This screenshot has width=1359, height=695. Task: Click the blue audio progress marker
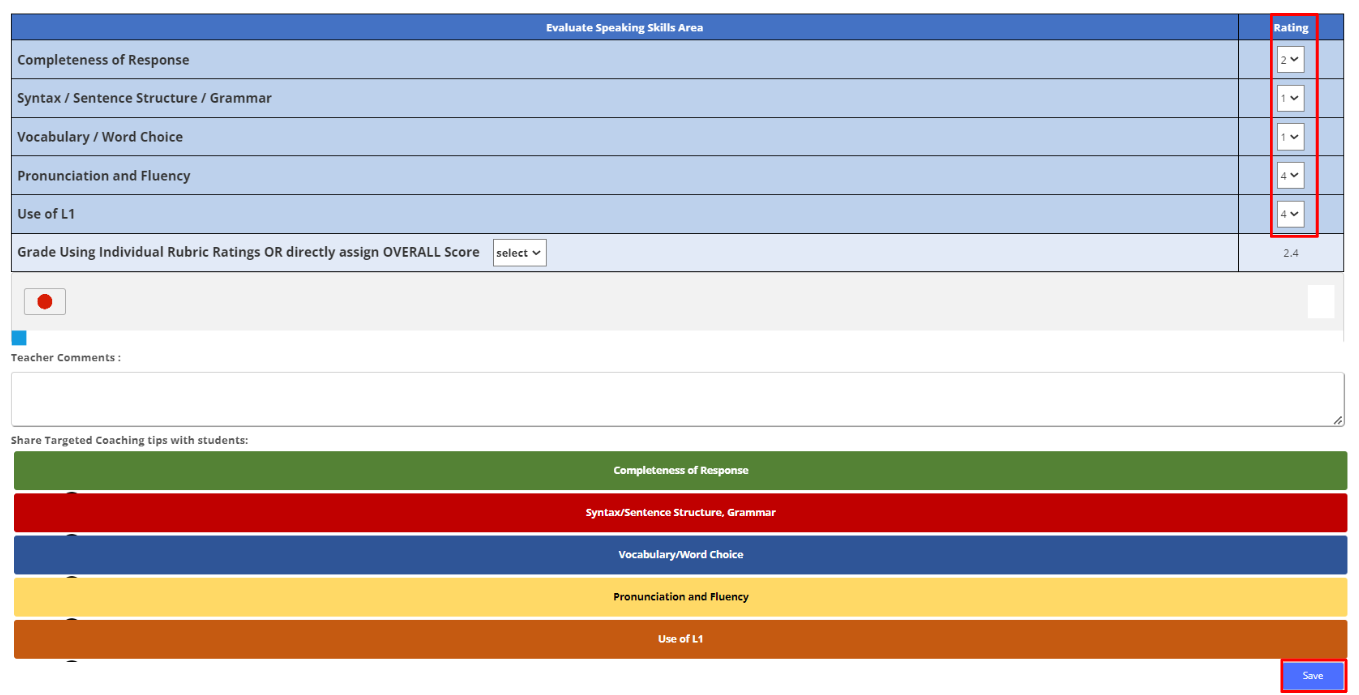(19, 338)
